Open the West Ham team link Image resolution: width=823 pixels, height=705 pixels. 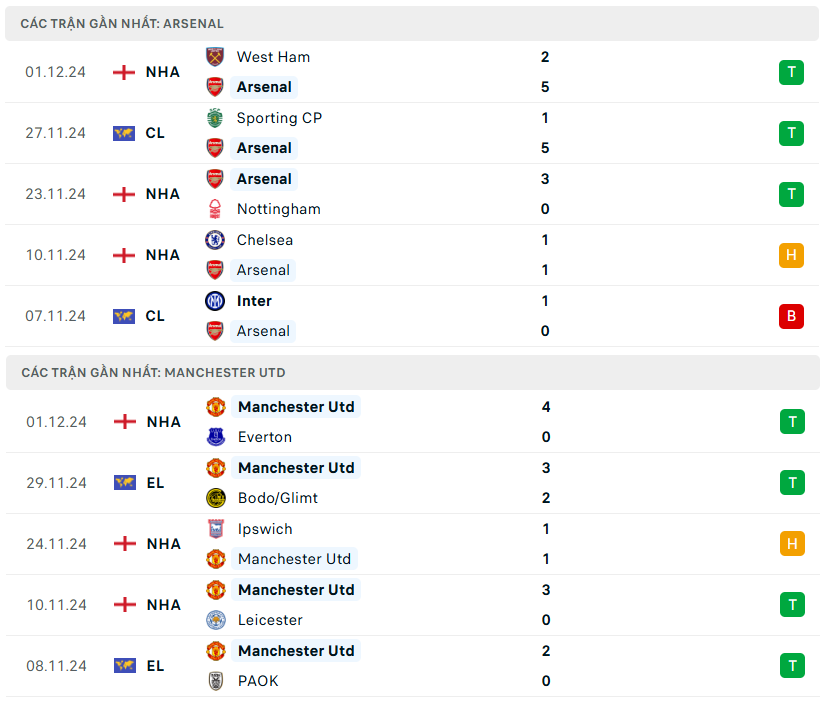click(x=273, y=57)
